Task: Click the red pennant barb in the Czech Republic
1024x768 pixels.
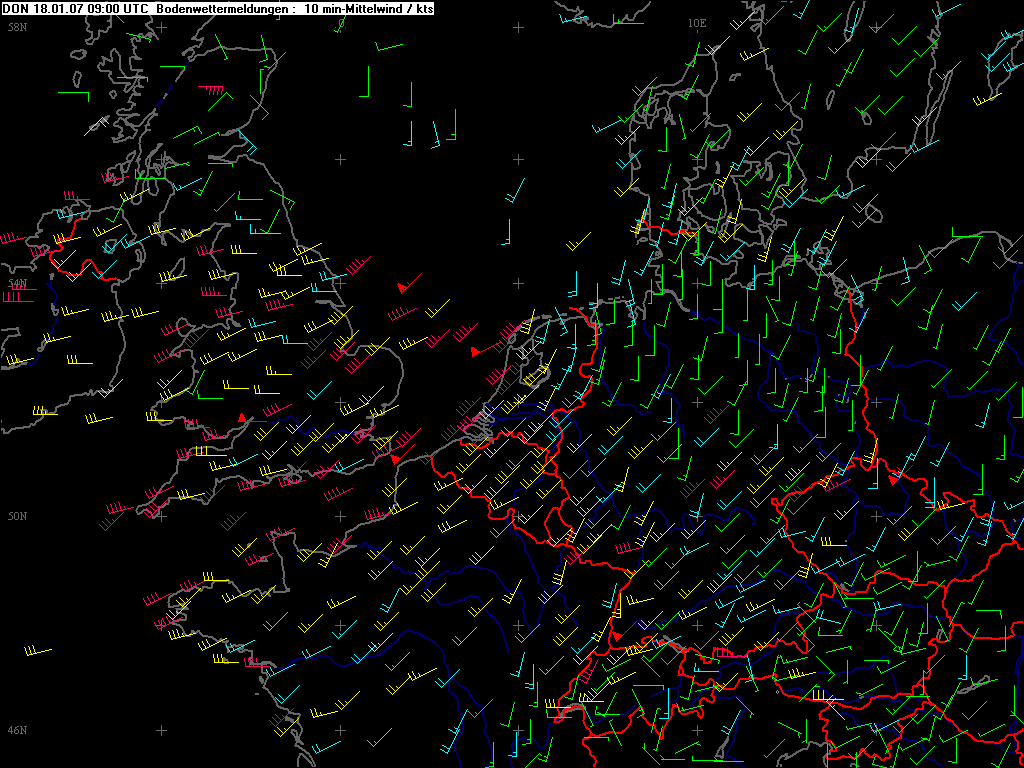Action: tap(901, 475)
